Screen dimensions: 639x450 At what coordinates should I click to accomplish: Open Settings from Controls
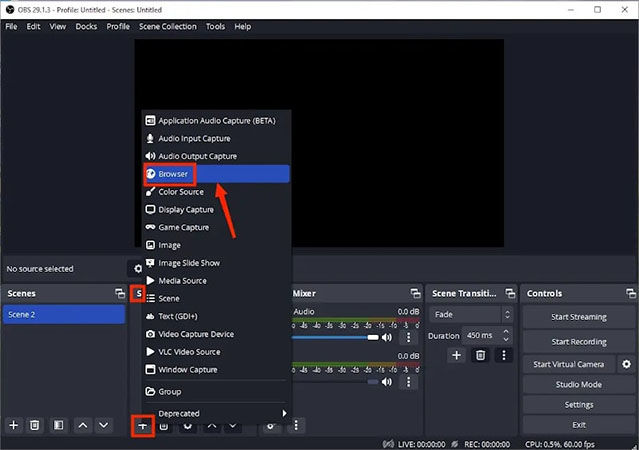[x=579, y=405]
